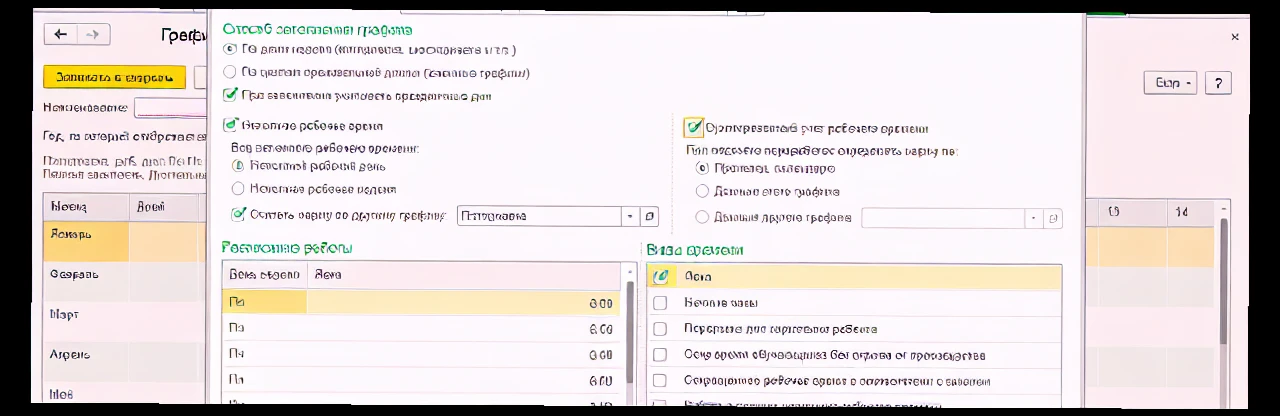Expand the Пятидневка schedule dropdown arrow
Screen dimensions: 1280x416
click(630, 216)
